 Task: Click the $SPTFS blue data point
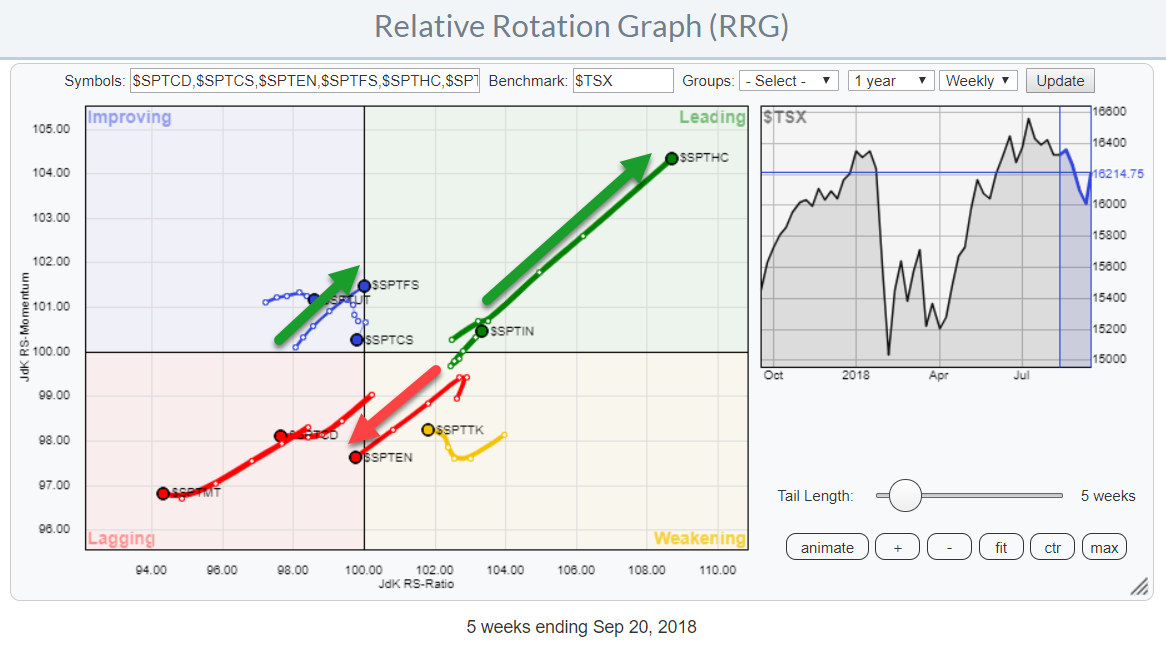[x=364, y=286]
